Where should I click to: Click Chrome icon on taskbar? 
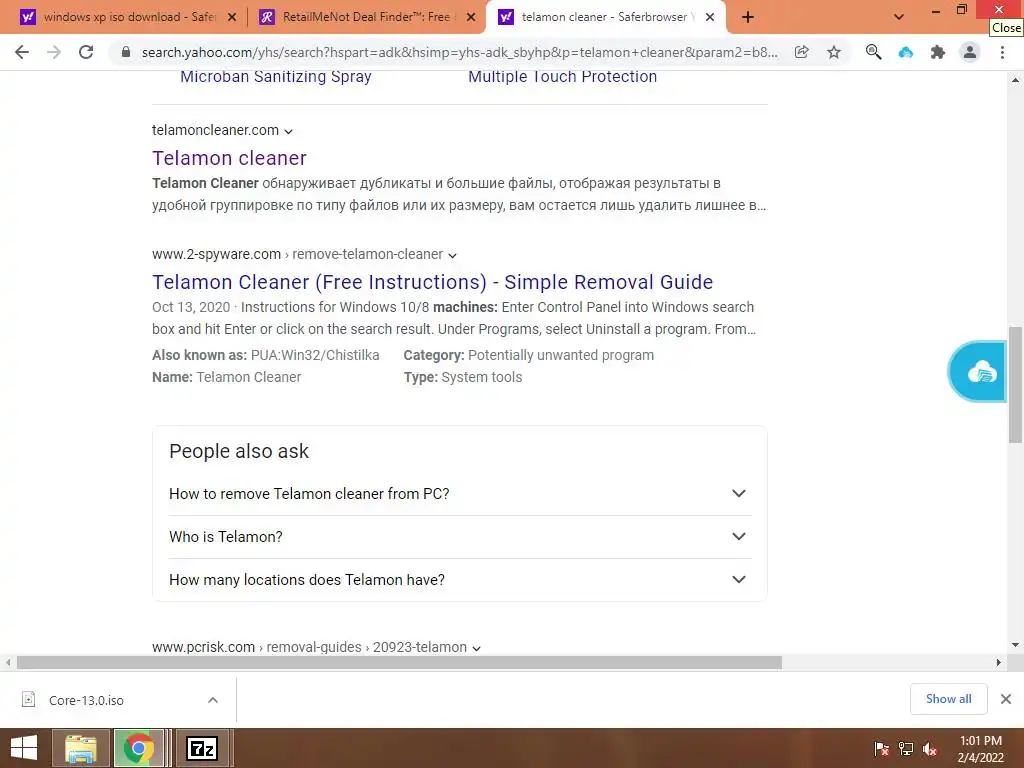(138, 748)
